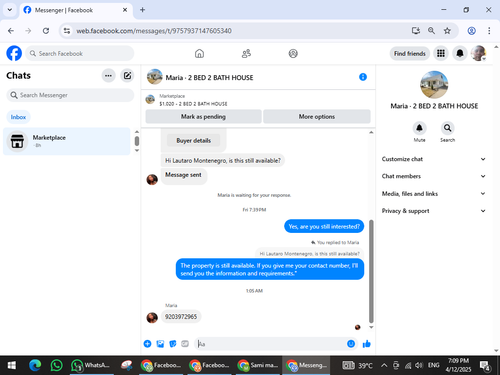Click conversation scrollbar thumb
The image size is (500, 375).
[371, 271]
